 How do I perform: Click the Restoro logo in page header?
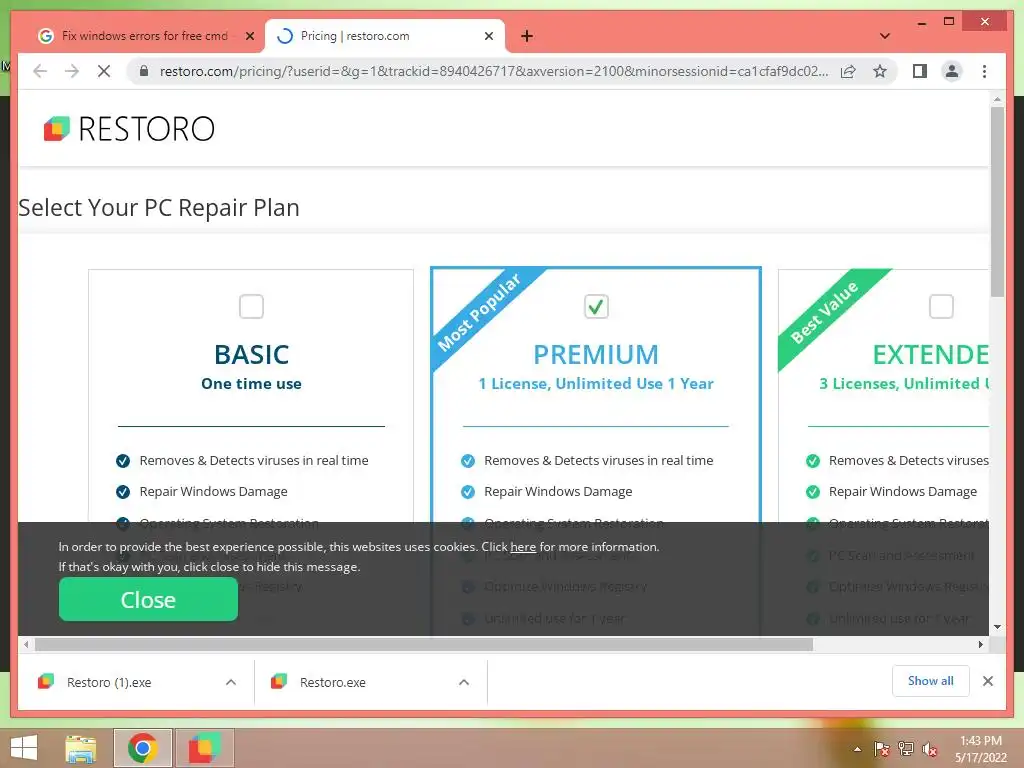tap(129, 129)
